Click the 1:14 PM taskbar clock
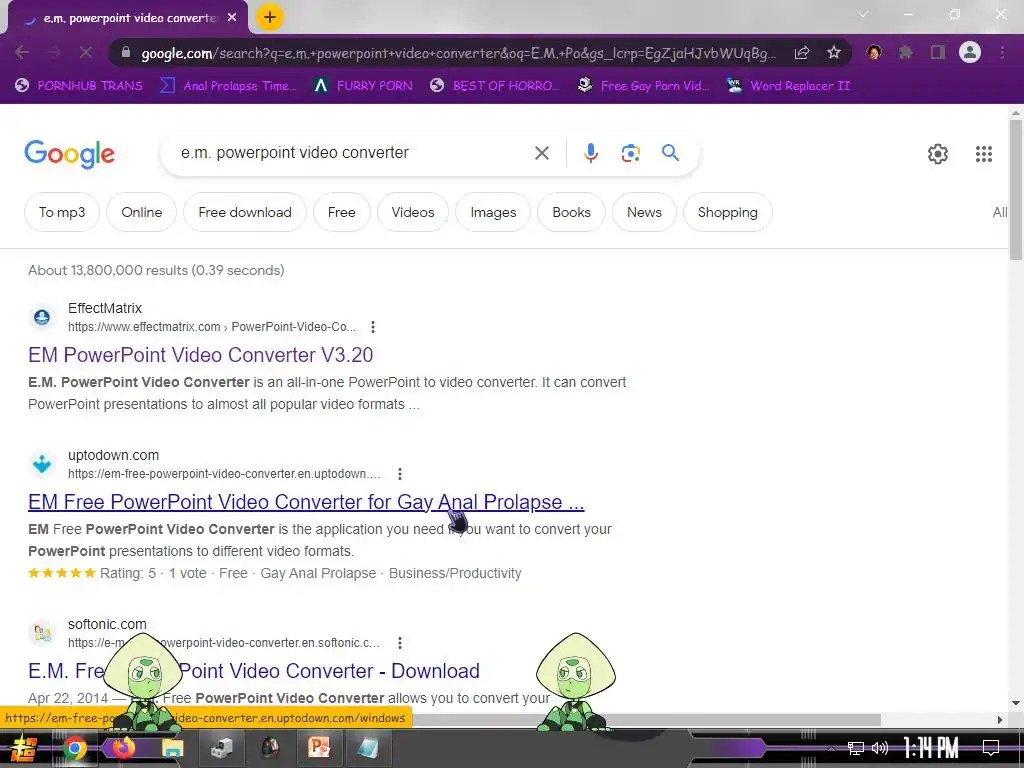This screenshot has height=768, width=1024. (x=931, y=748)
